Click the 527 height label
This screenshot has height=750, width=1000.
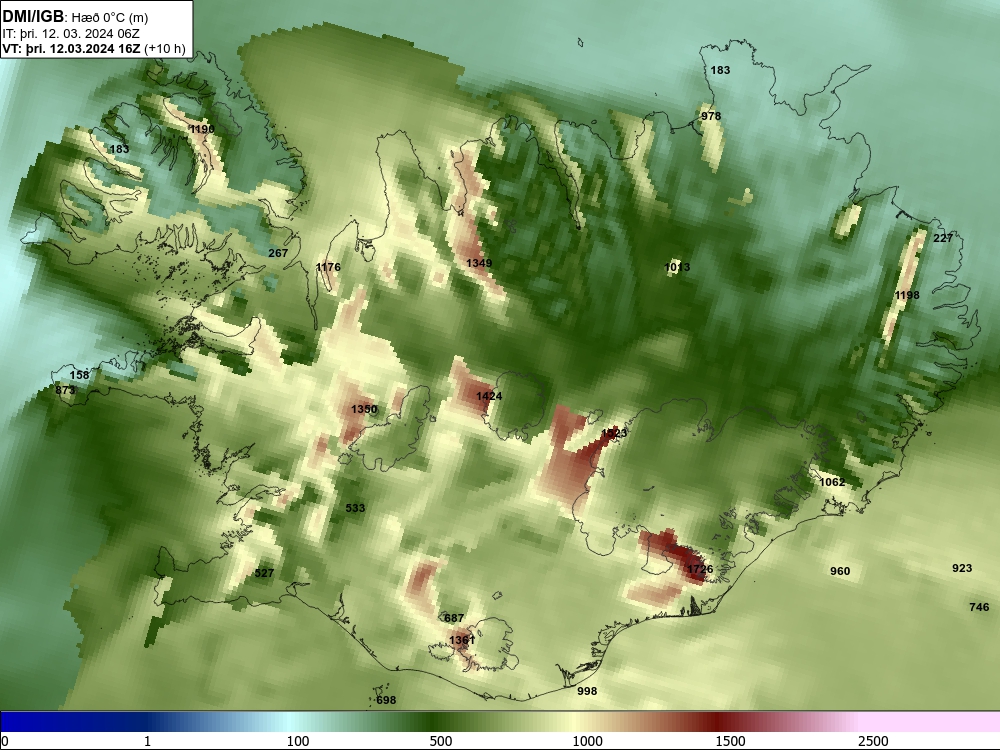point(264,573)
